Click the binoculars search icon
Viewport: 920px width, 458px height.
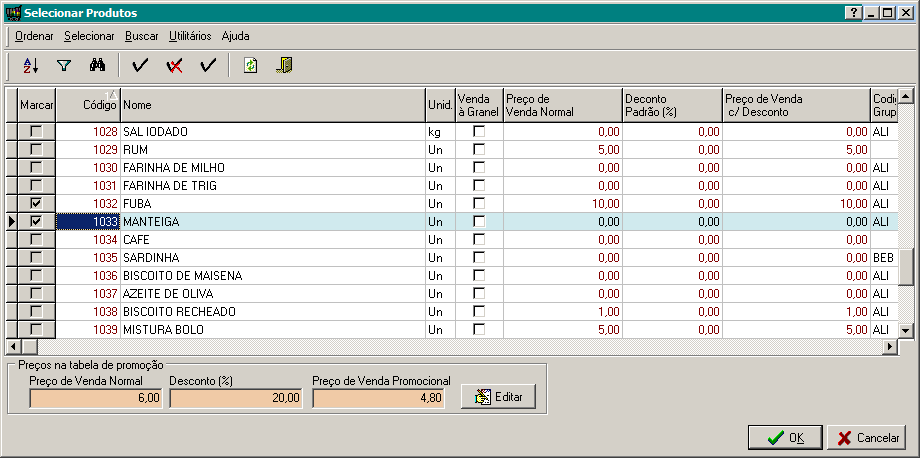click(x=97, y=66)
